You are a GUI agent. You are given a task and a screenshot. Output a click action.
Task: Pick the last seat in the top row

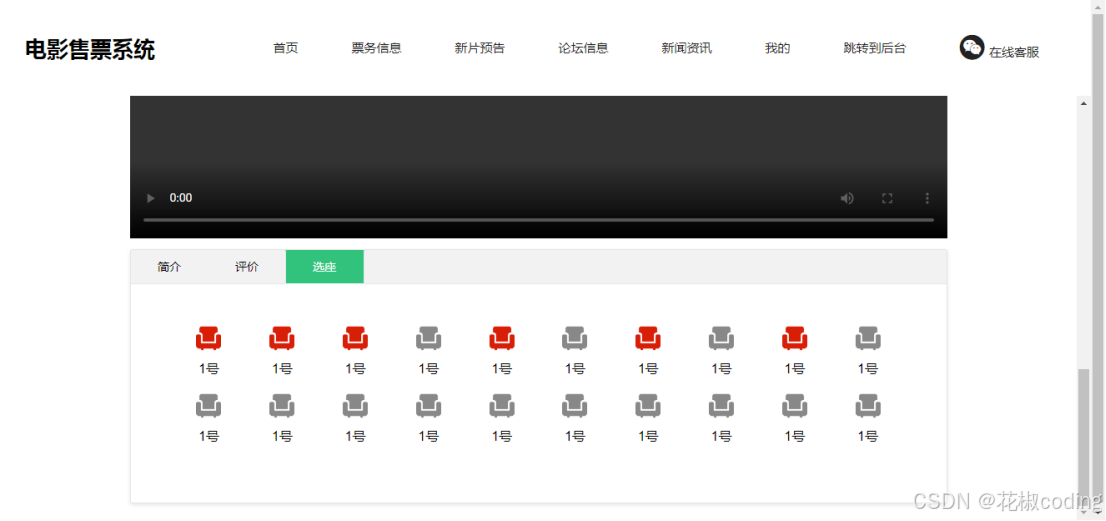pos(868,338)
